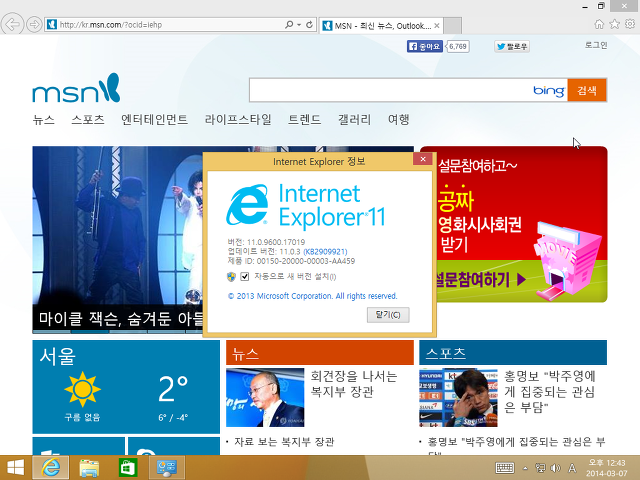
Task: Toggle the 자동으로 새 버전 설치 checkbox
Action: pyautogui.click(x=244, y=277)
